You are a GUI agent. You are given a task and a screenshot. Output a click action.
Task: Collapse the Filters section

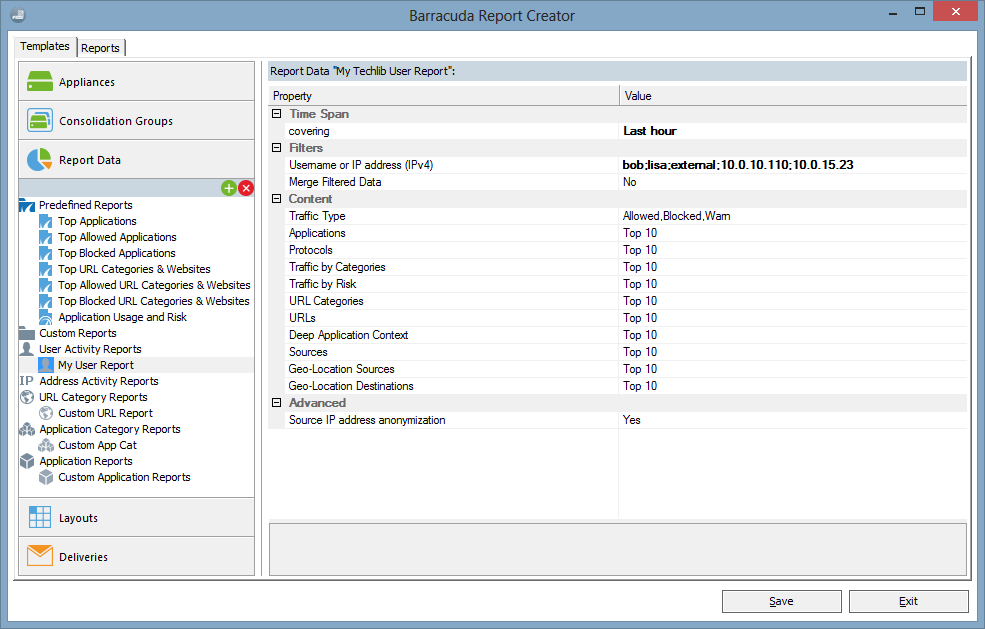tap(276, 148)
